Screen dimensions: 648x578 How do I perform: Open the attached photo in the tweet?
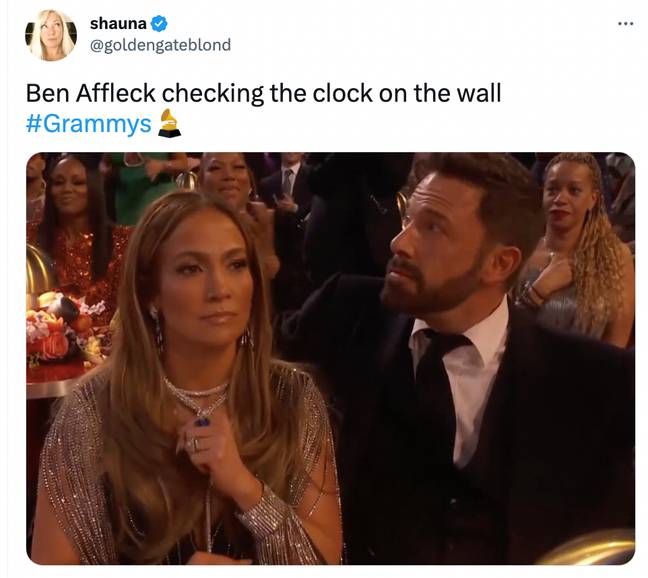click(331, 358)
